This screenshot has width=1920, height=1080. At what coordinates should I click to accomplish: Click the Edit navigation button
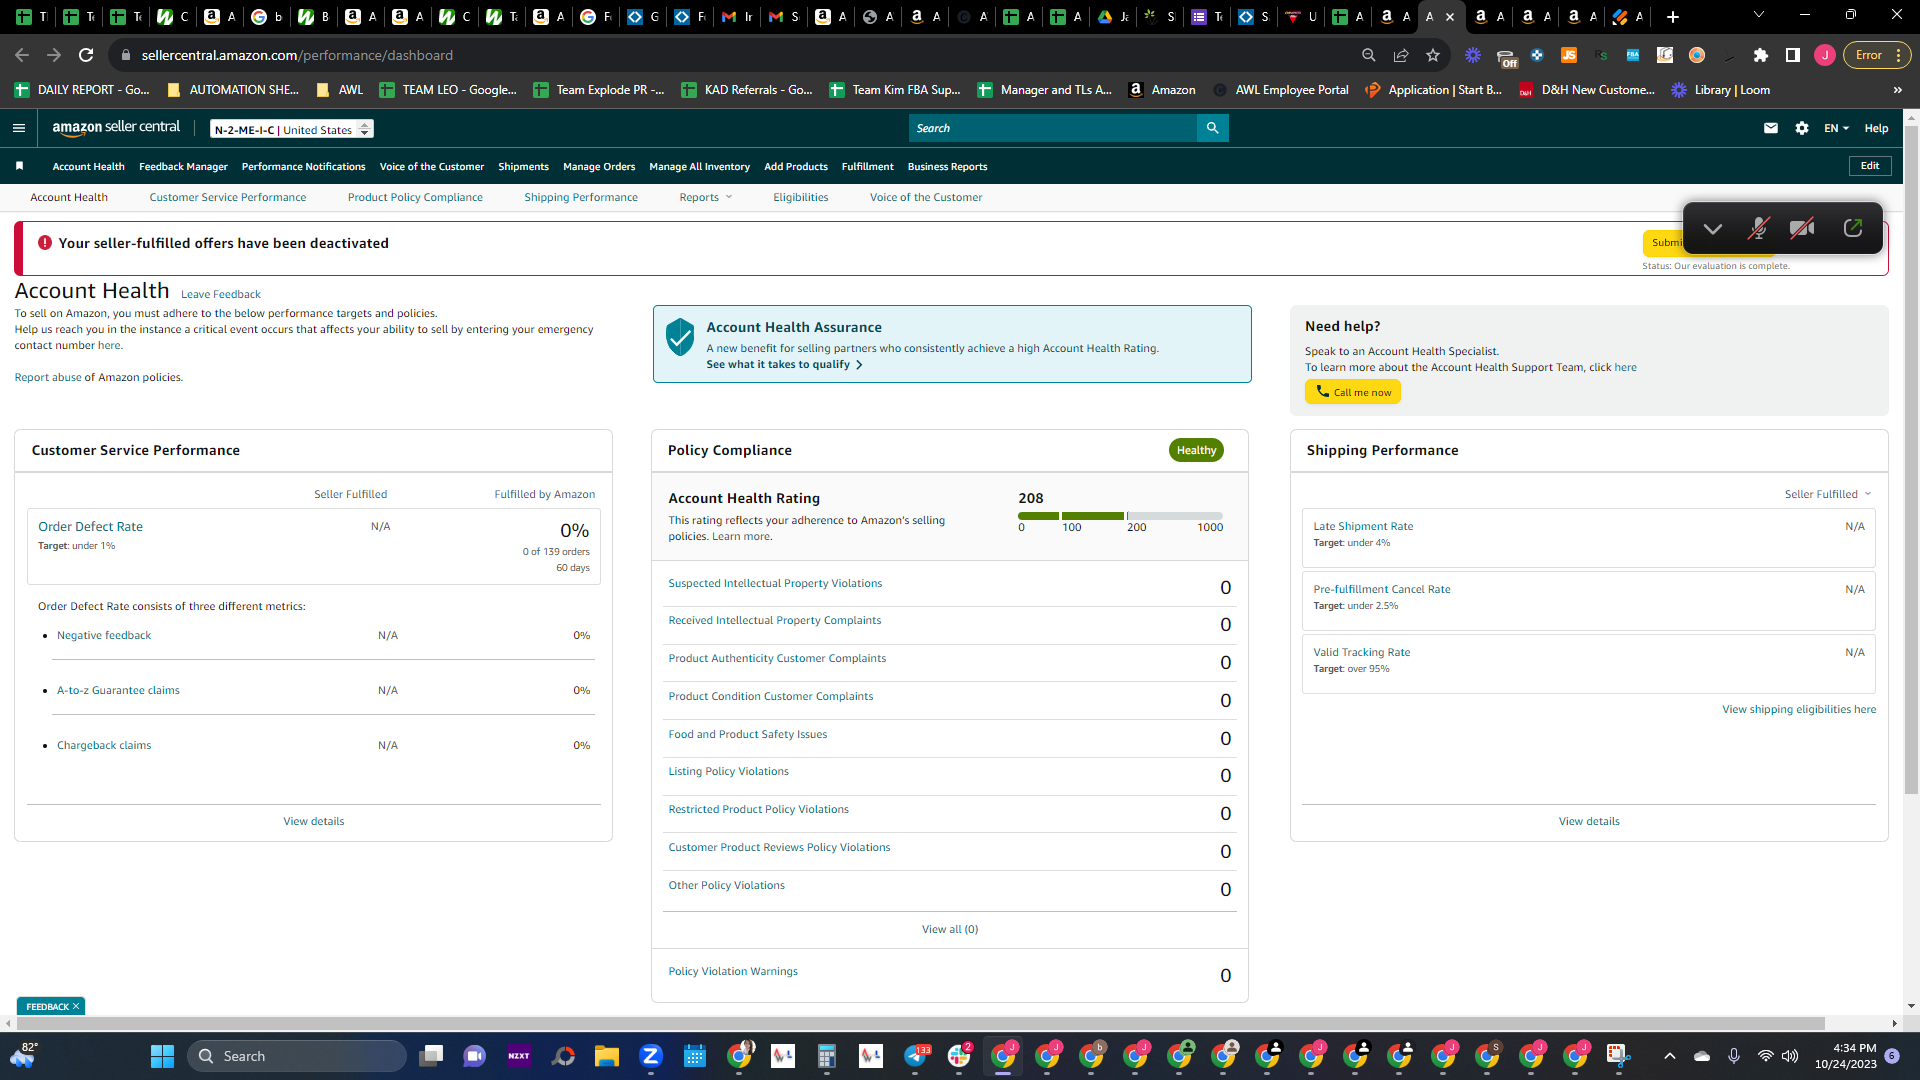click(x=1870, y=166)
